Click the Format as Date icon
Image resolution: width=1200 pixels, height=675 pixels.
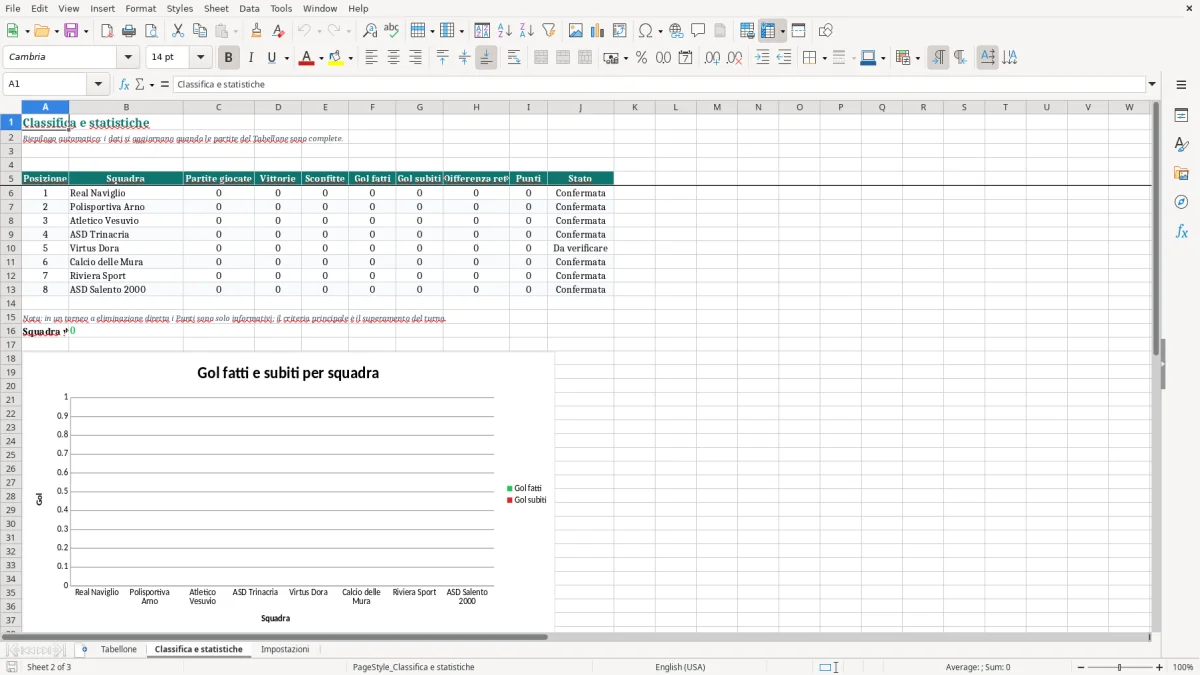685,58
